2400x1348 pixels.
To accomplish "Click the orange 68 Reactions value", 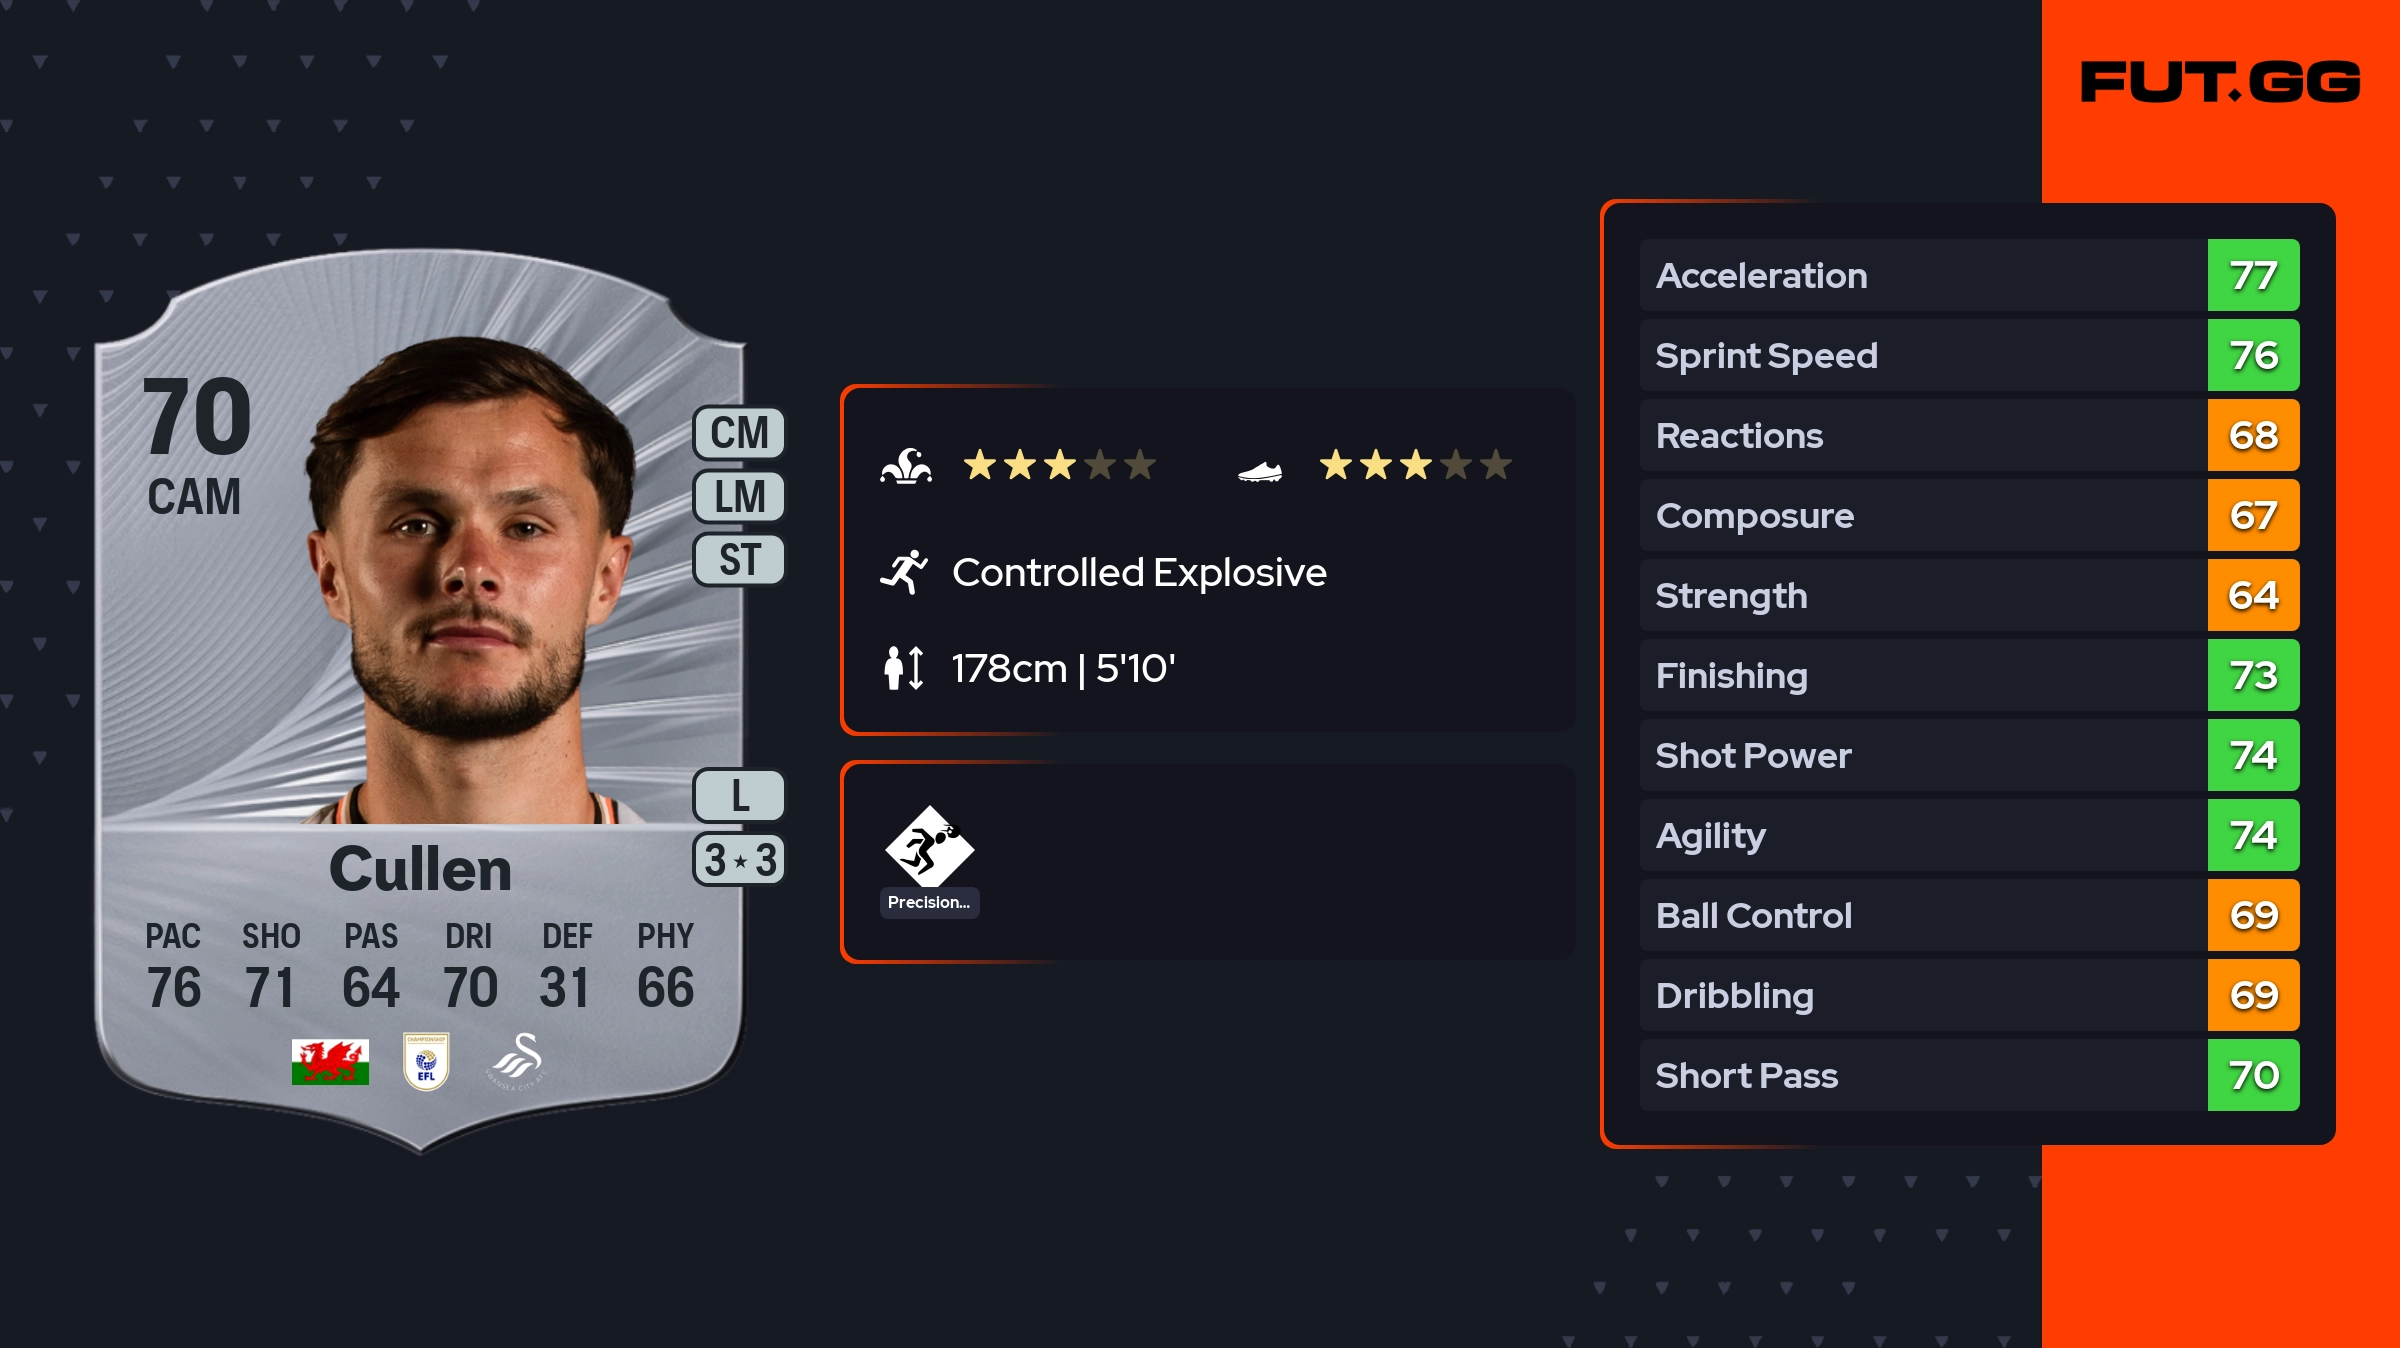I will [2253, 435].
